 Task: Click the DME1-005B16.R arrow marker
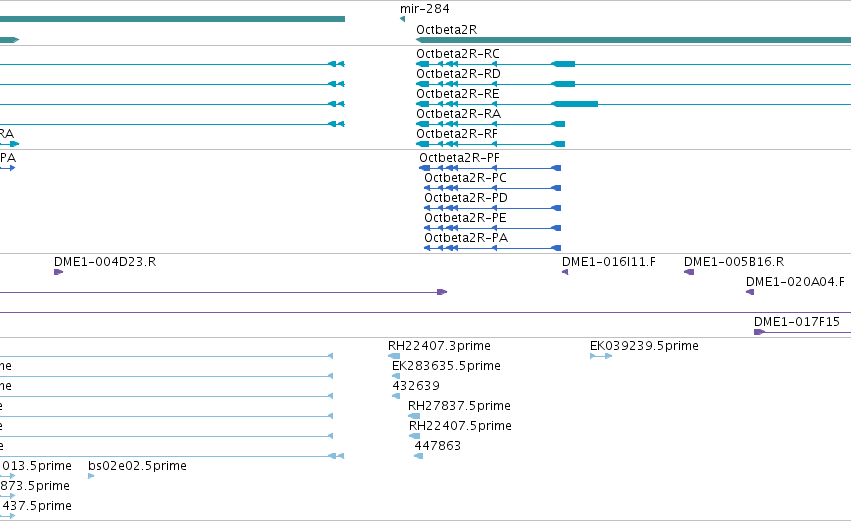(x=689, y=272)
